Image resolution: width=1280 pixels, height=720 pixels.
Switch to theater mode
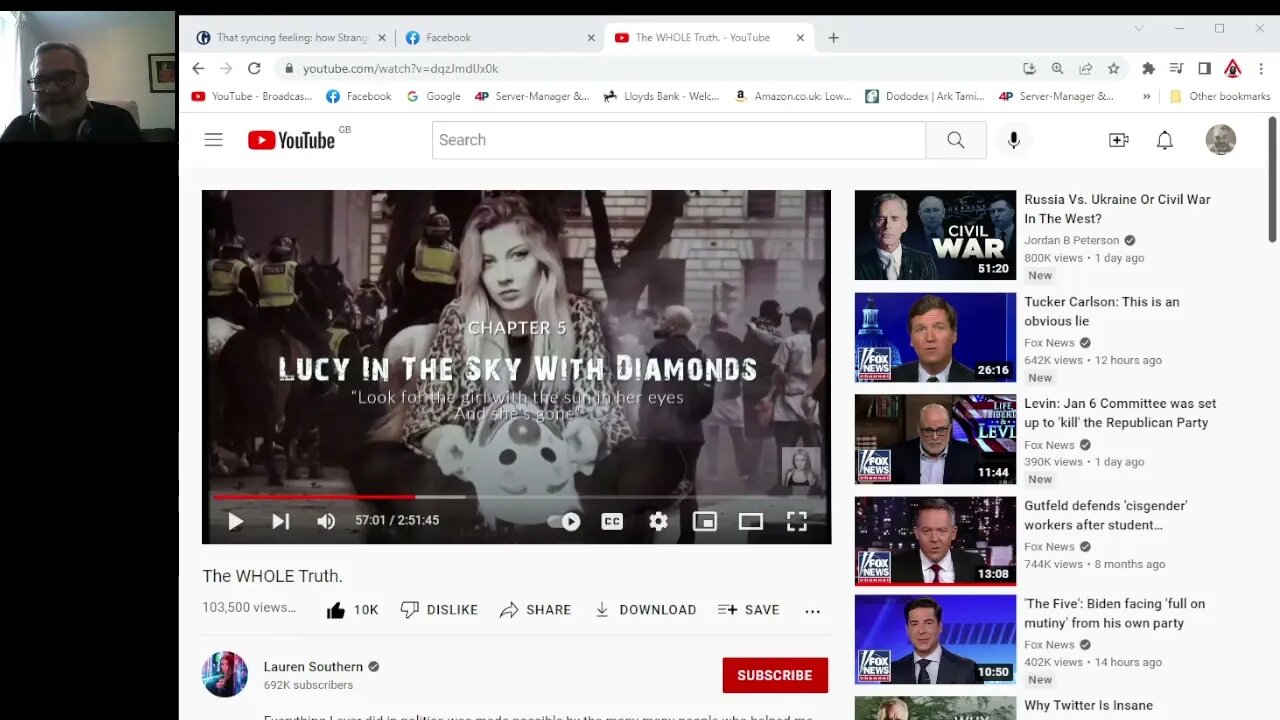tap(751, 521)
